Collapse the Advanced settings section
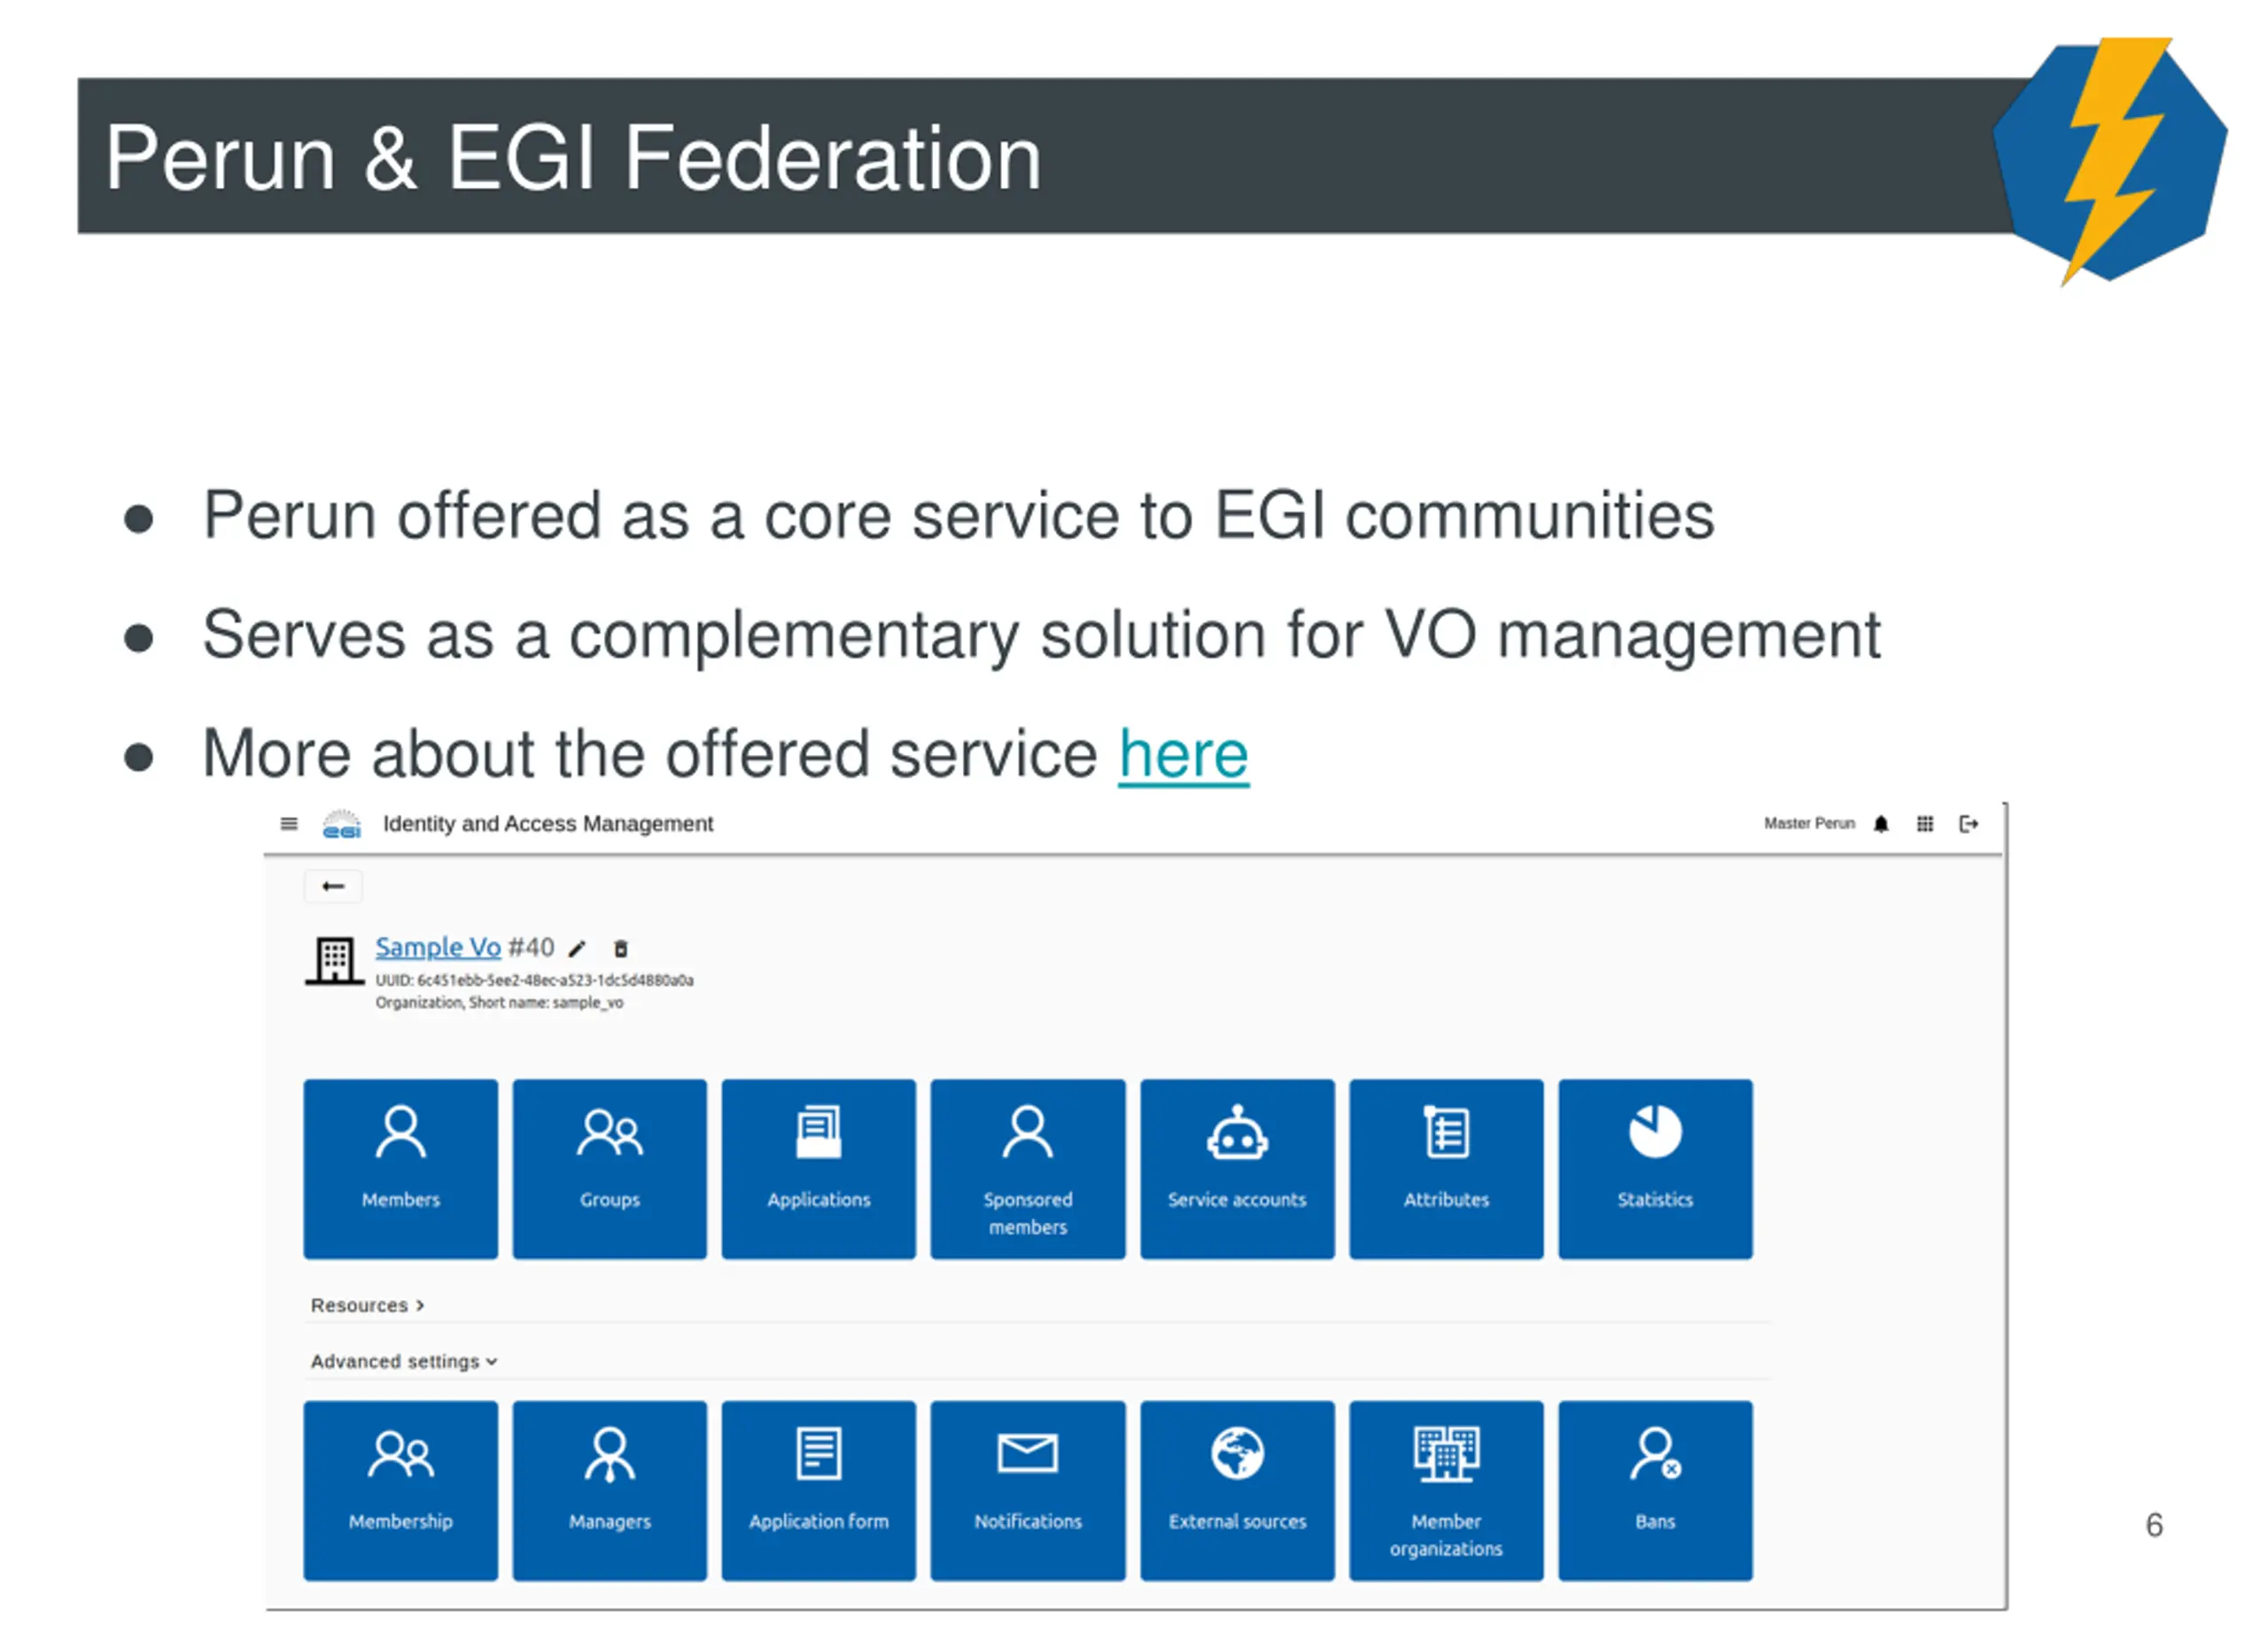Screen dimensions: 2268x1642 point(404,1362)
